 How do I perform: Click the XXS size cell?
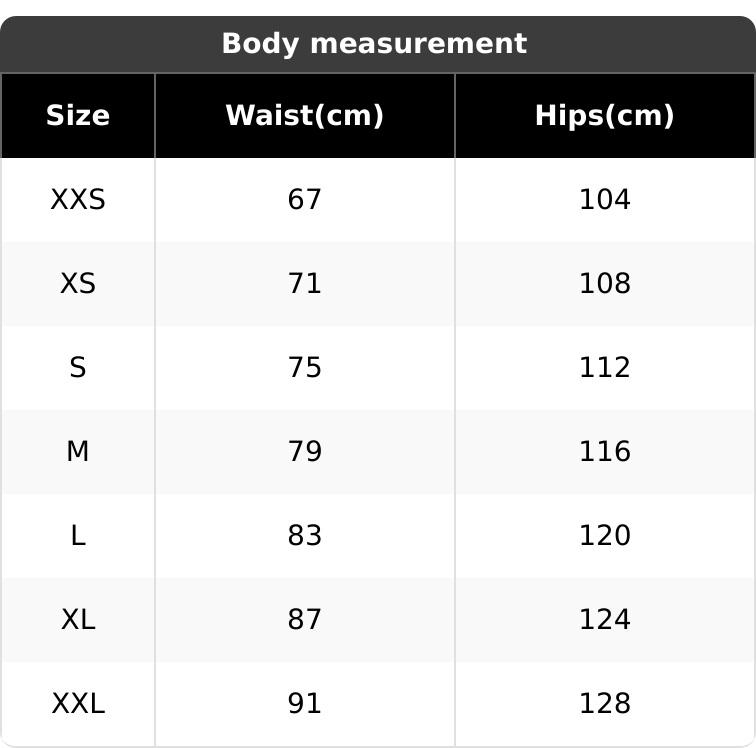pos(78,200)
